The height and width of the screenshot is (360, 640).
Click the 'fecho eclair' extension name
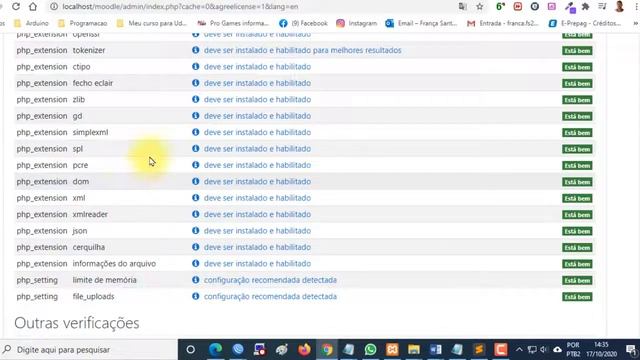tap(93, 83)
